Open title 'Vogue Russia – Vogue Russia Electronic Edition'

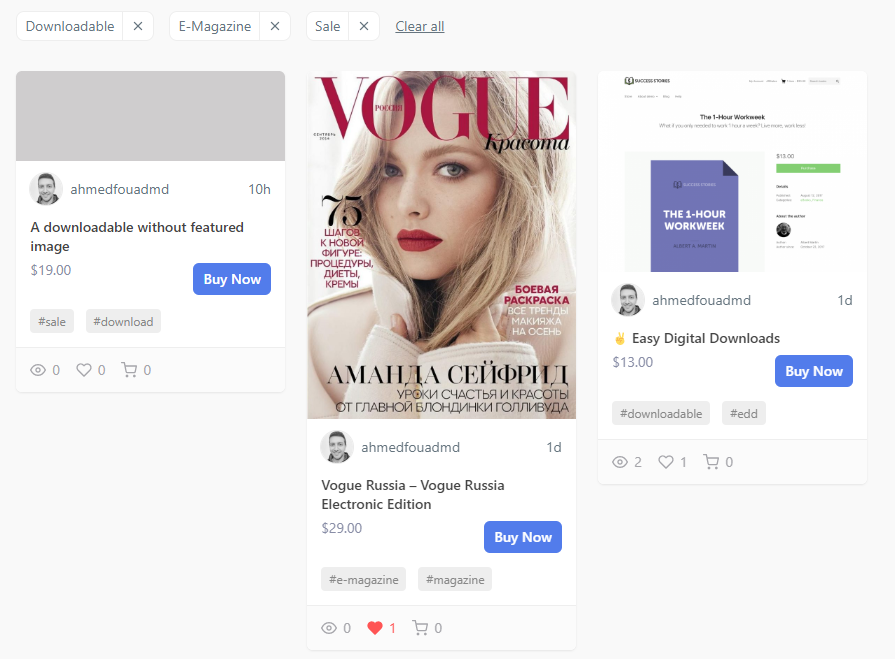(413, 495)
